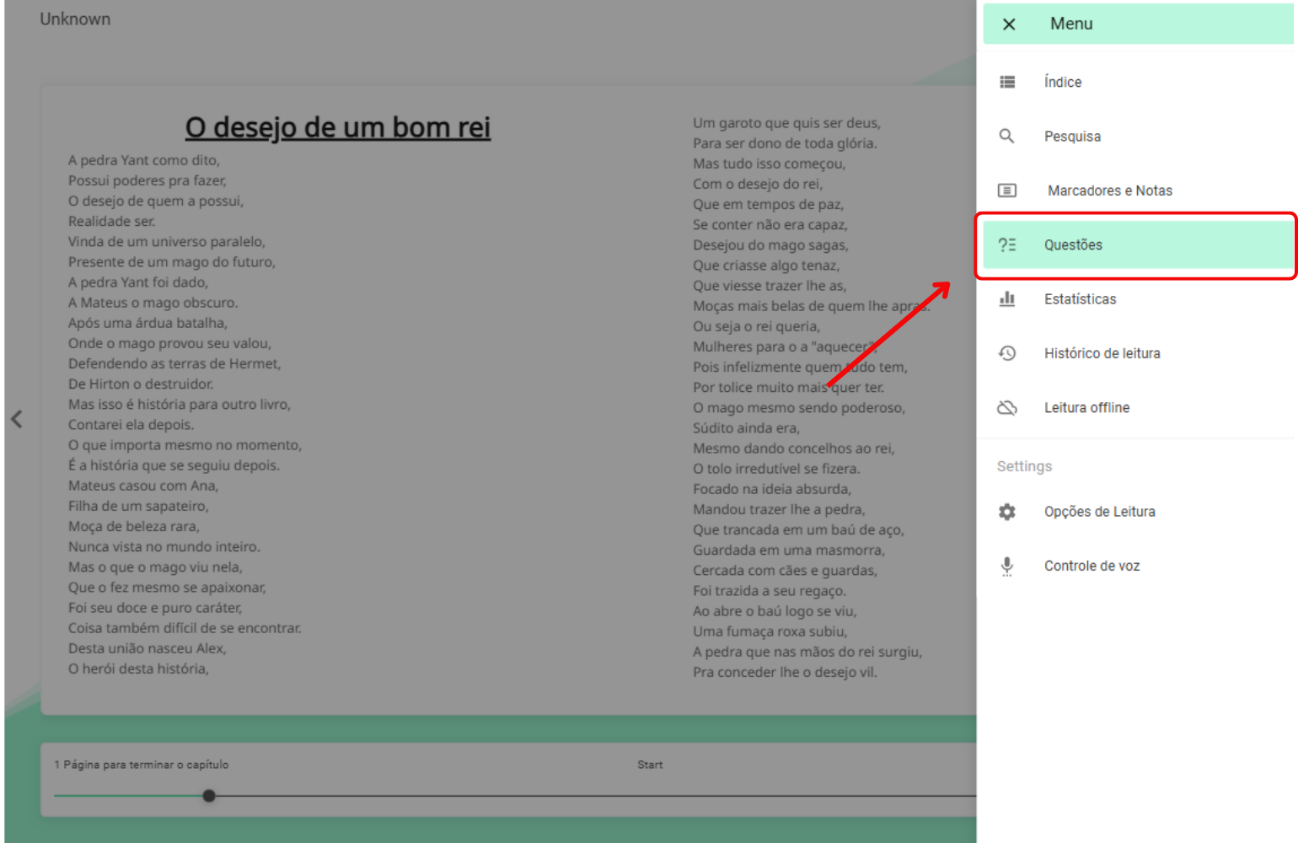Click the line 'Mateus casou com Ana,'
Viewport: 1298px width, 843px height.
click(x=143, y=486)
